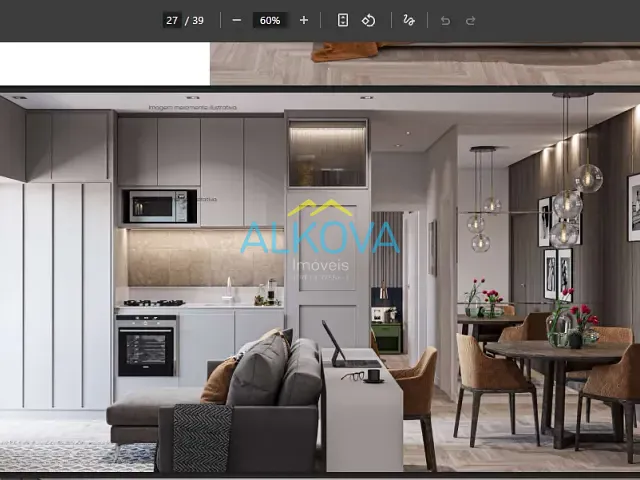Click the page number field showing 27
This screenshot has height=480, width=640.
click(172, 20)
